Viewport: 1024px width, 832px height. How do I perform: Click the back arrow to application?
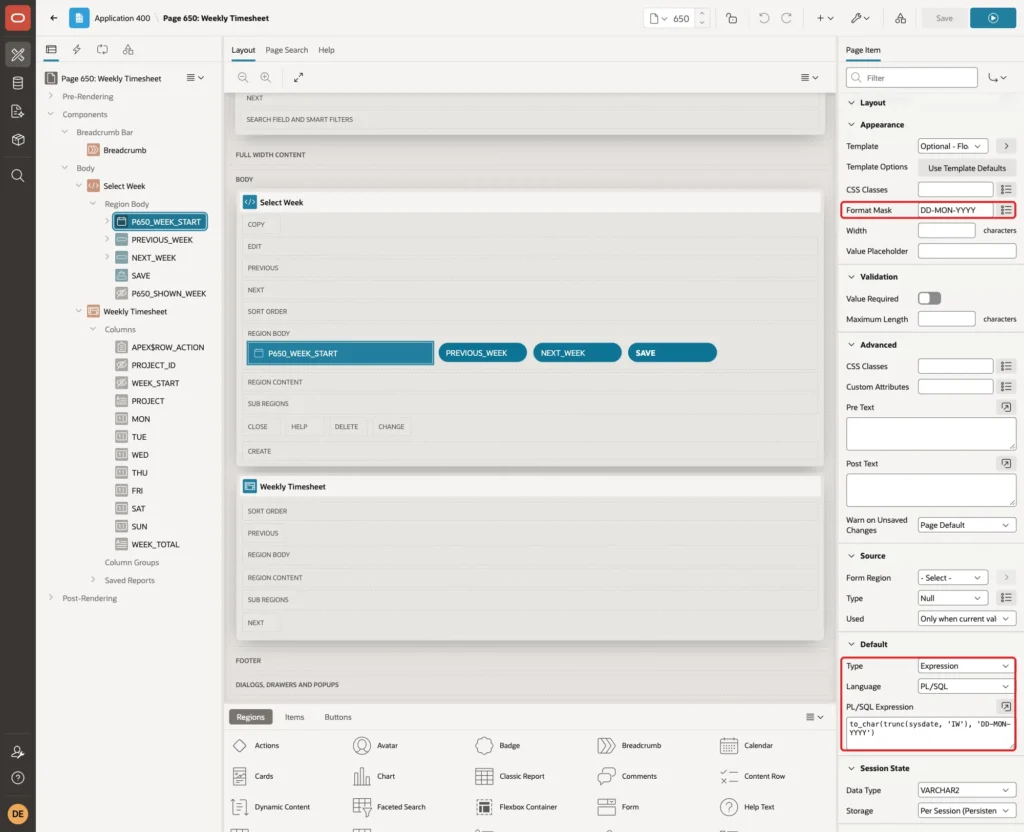coord(54,18)
